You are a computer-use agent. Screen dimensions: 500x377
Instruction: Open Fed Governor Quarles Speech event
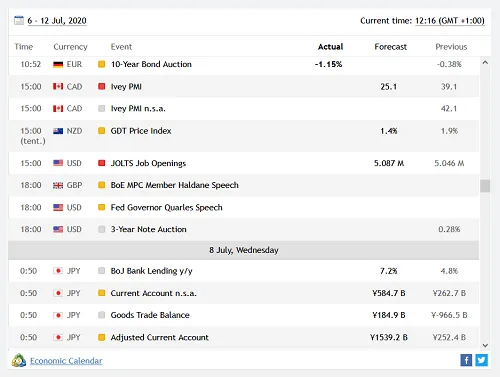point(167,208)
